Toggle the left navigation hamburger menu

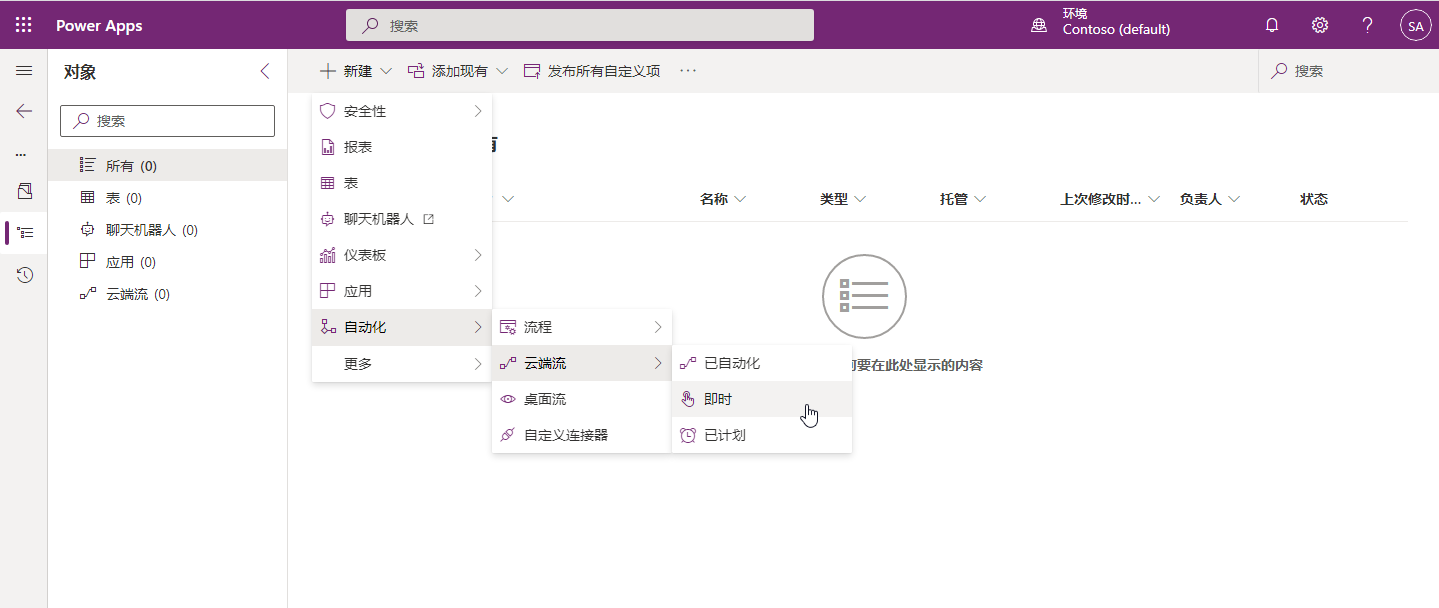[x=23, y=71]
